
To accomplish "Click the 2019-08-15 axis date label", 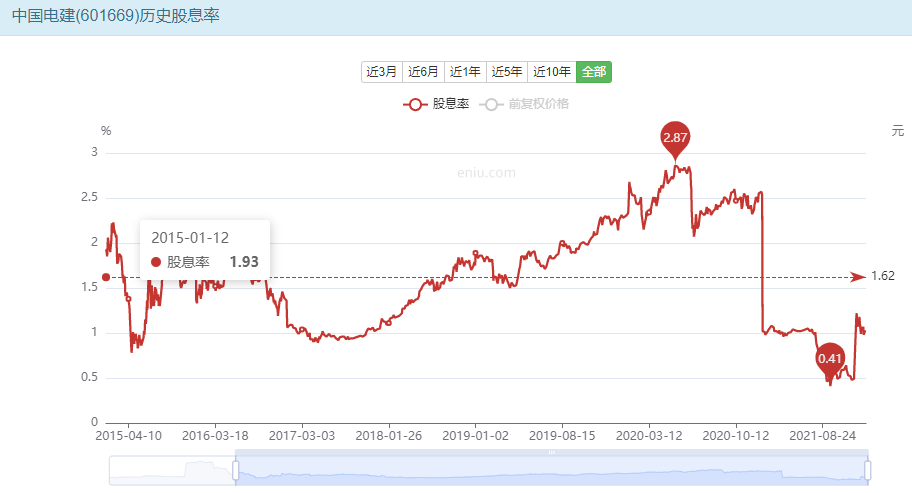I will (562, 436).
